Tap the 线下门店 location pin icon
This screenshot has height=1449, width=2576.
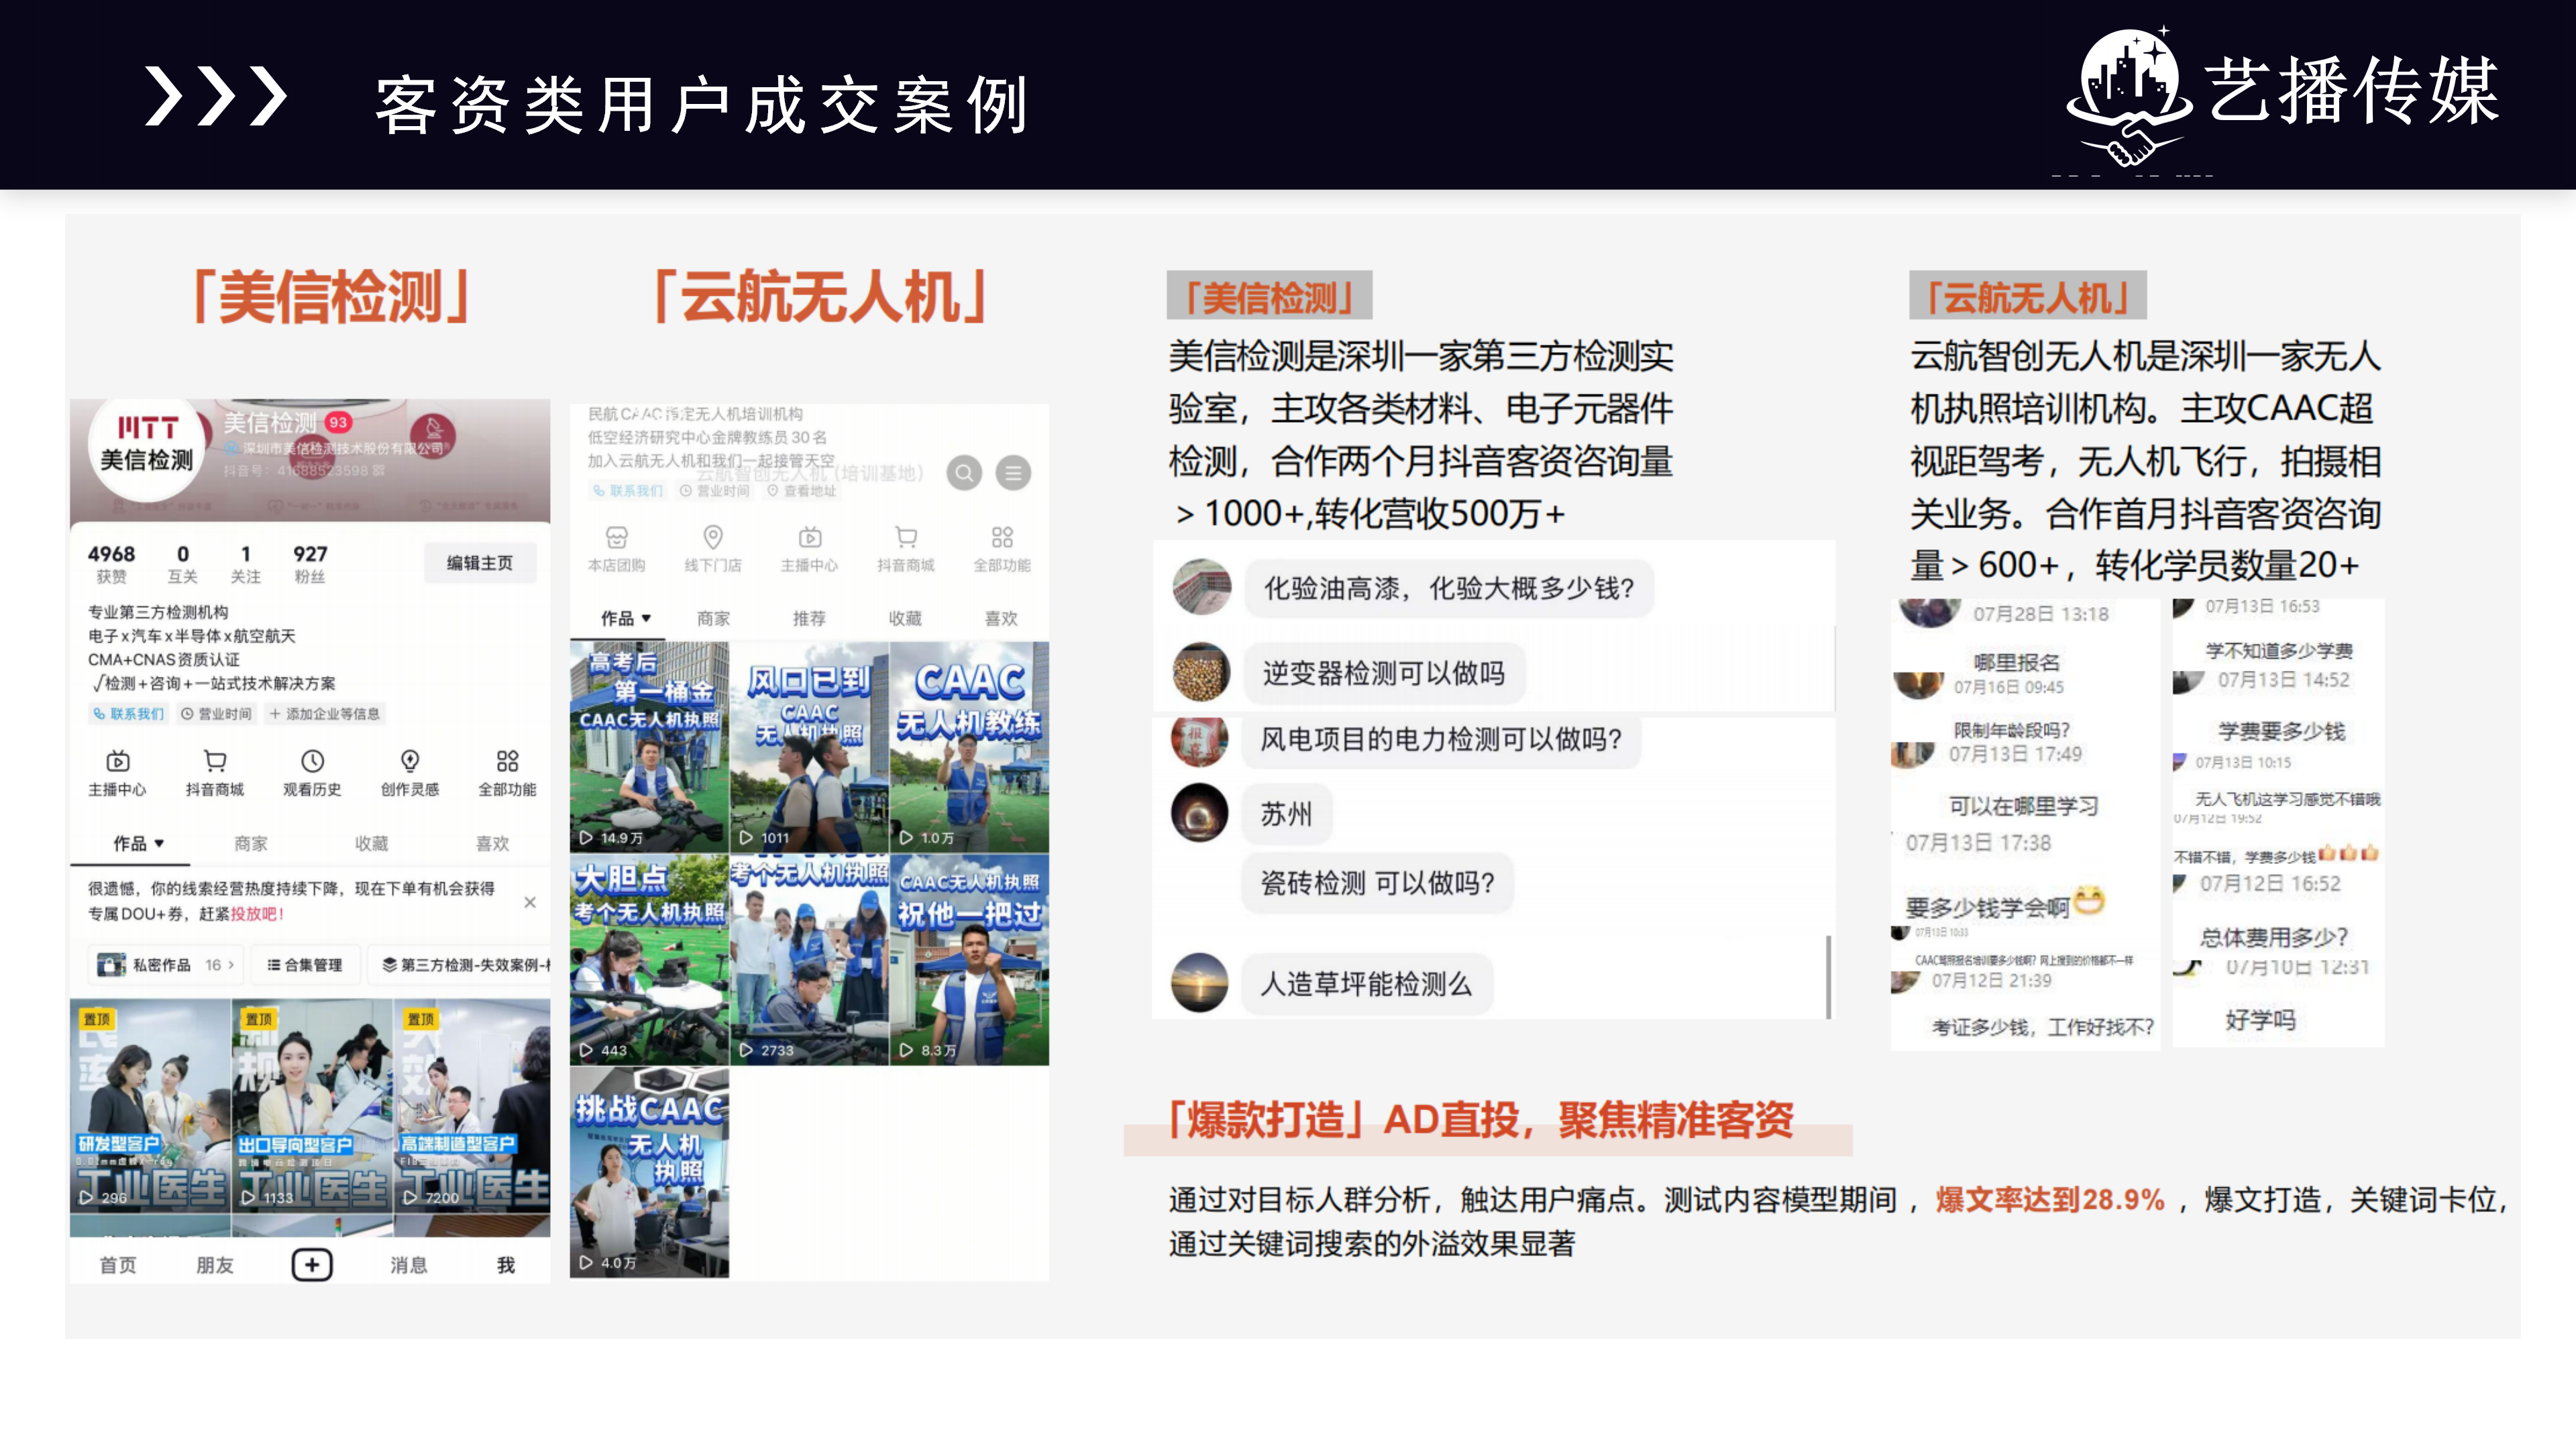pyautogui.click(x=713, y=538)
